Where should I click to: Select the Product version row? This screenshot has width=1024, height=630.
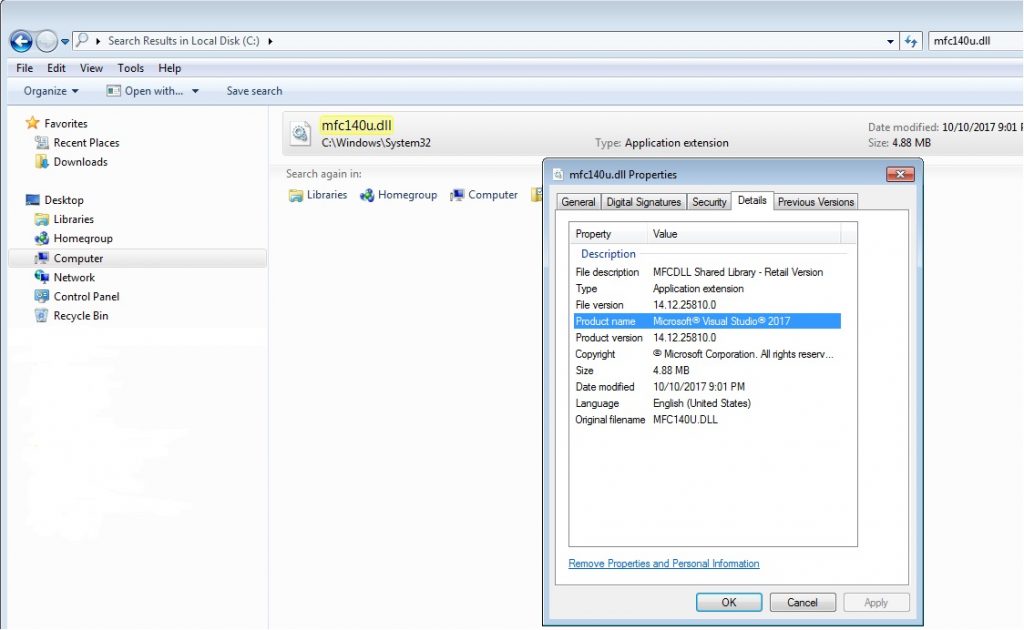click(707, 338)
